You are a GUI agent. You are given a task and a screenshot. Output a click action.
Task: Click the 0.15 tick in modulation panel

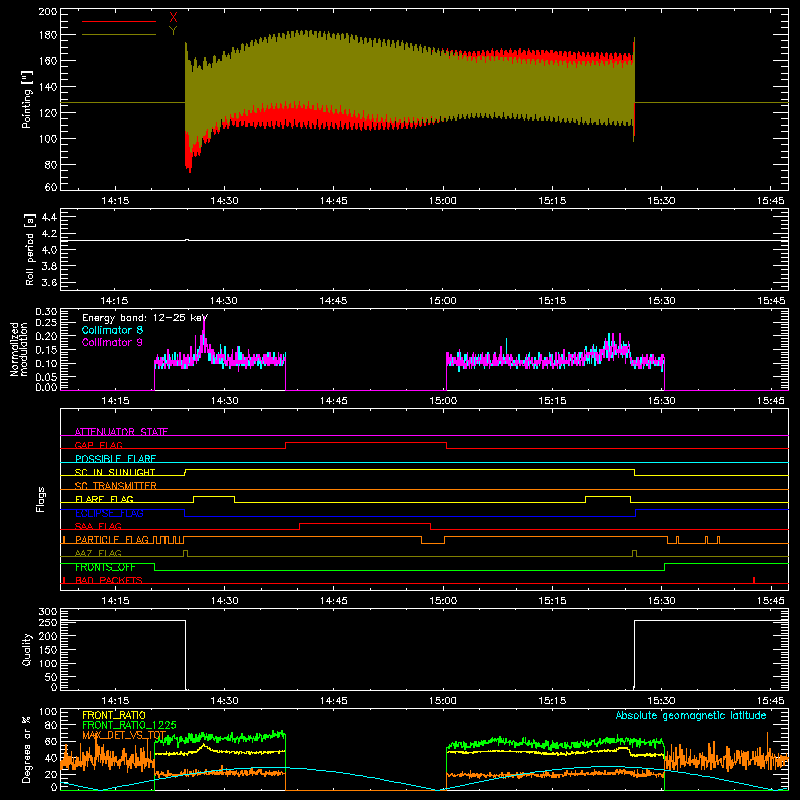click(46, 349)
